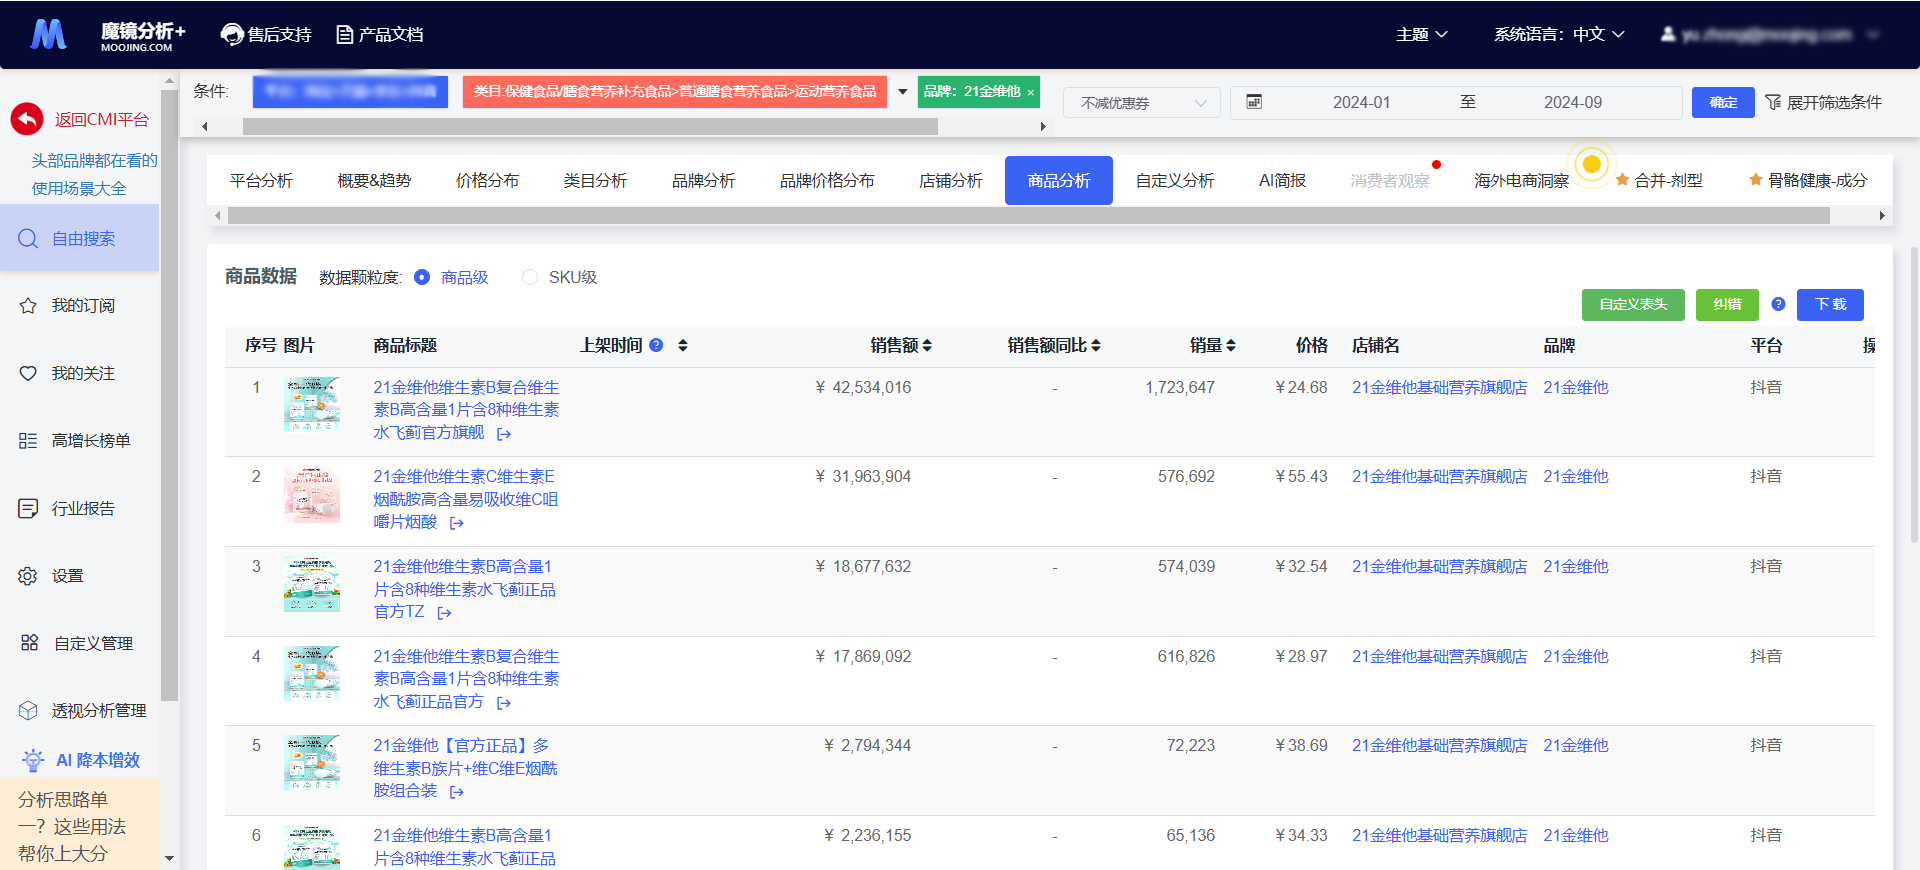Click the green 纠错 button

(1727, 304)
